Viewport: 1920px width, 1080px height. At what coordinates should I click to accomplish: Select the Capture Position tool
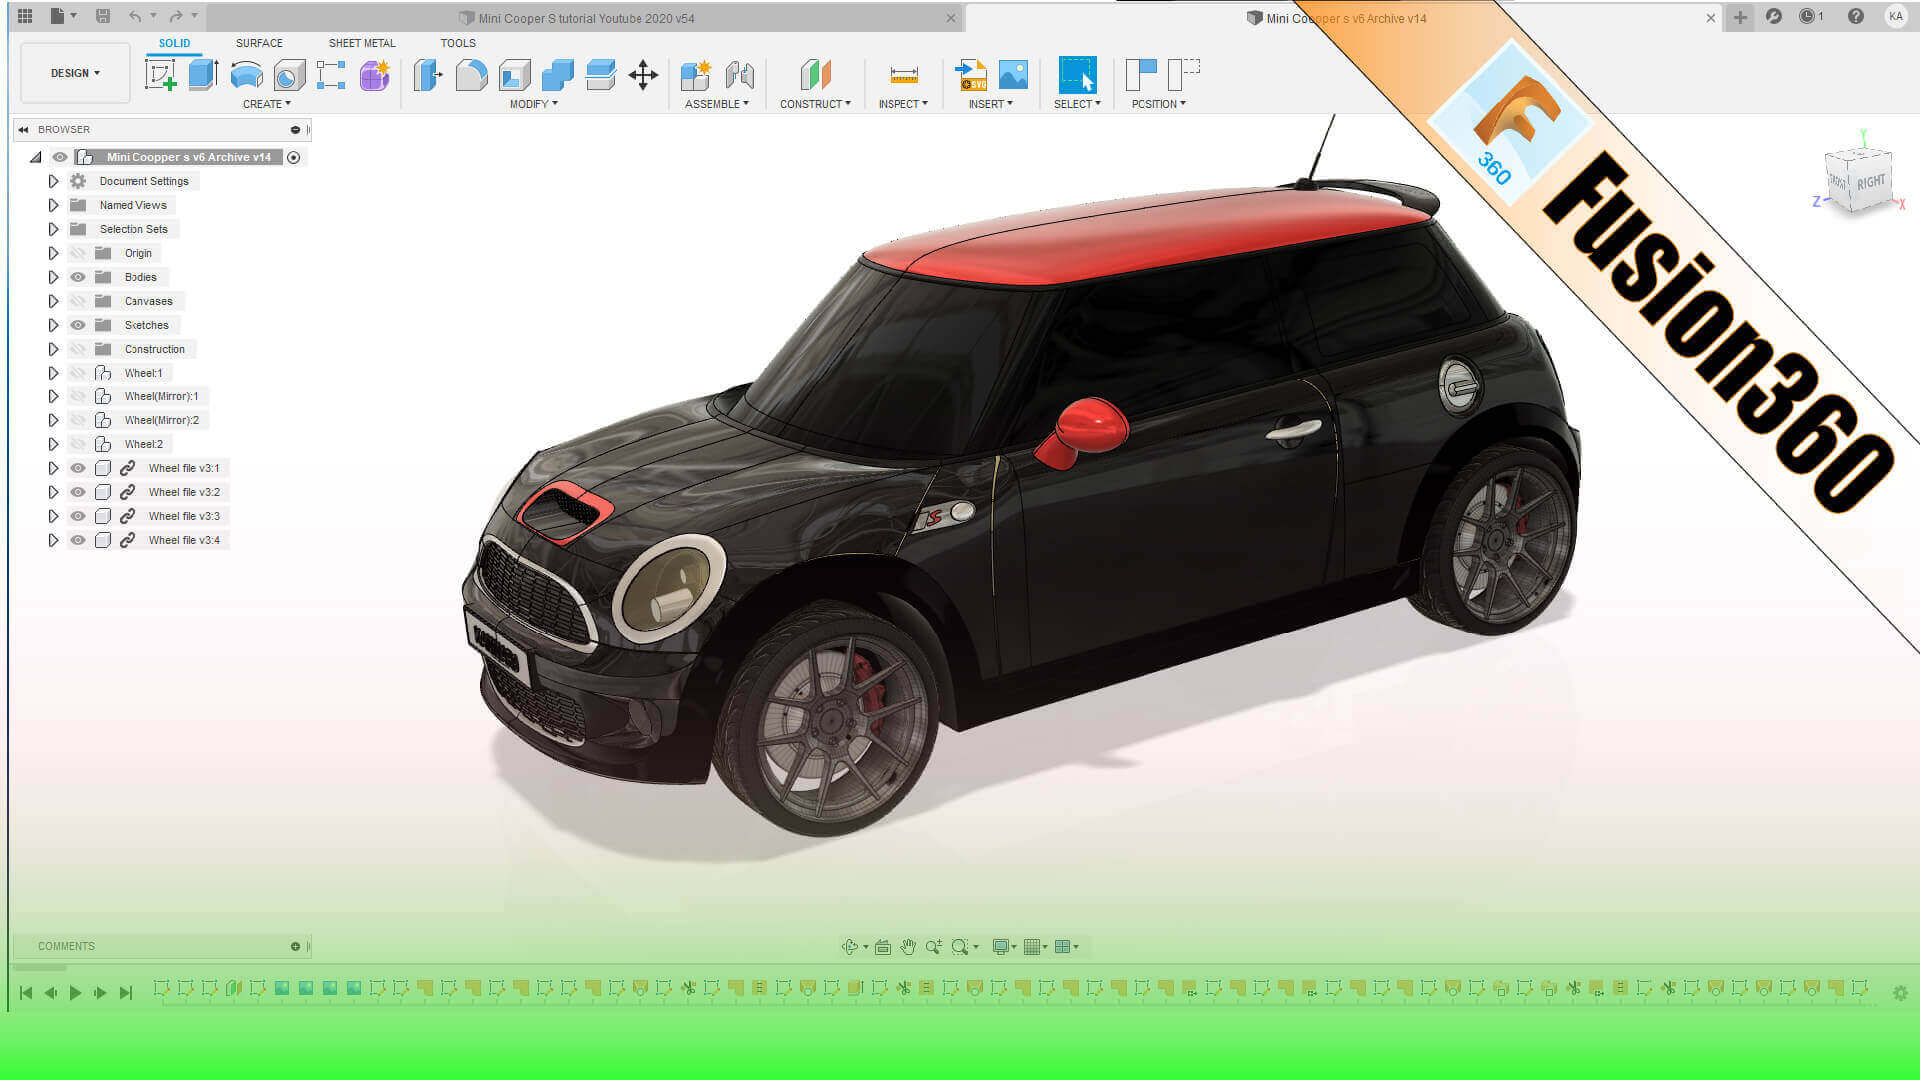[x=1141, y=75]
